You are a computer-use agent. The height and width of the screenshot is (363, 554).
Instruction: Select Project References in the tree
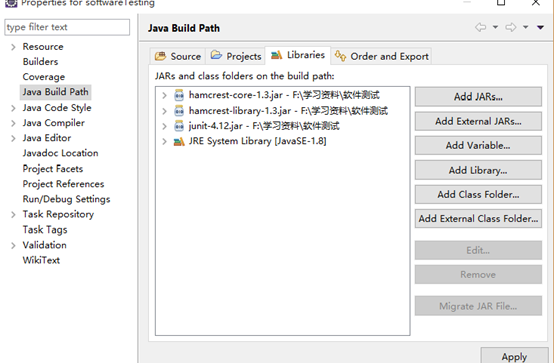tap(63, 184)
